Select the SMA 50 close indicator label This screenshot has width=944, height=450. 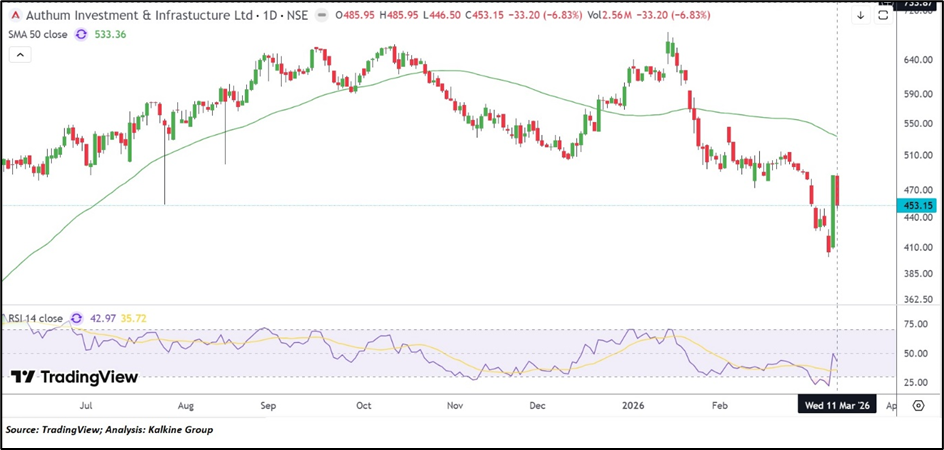coord(38,35)
